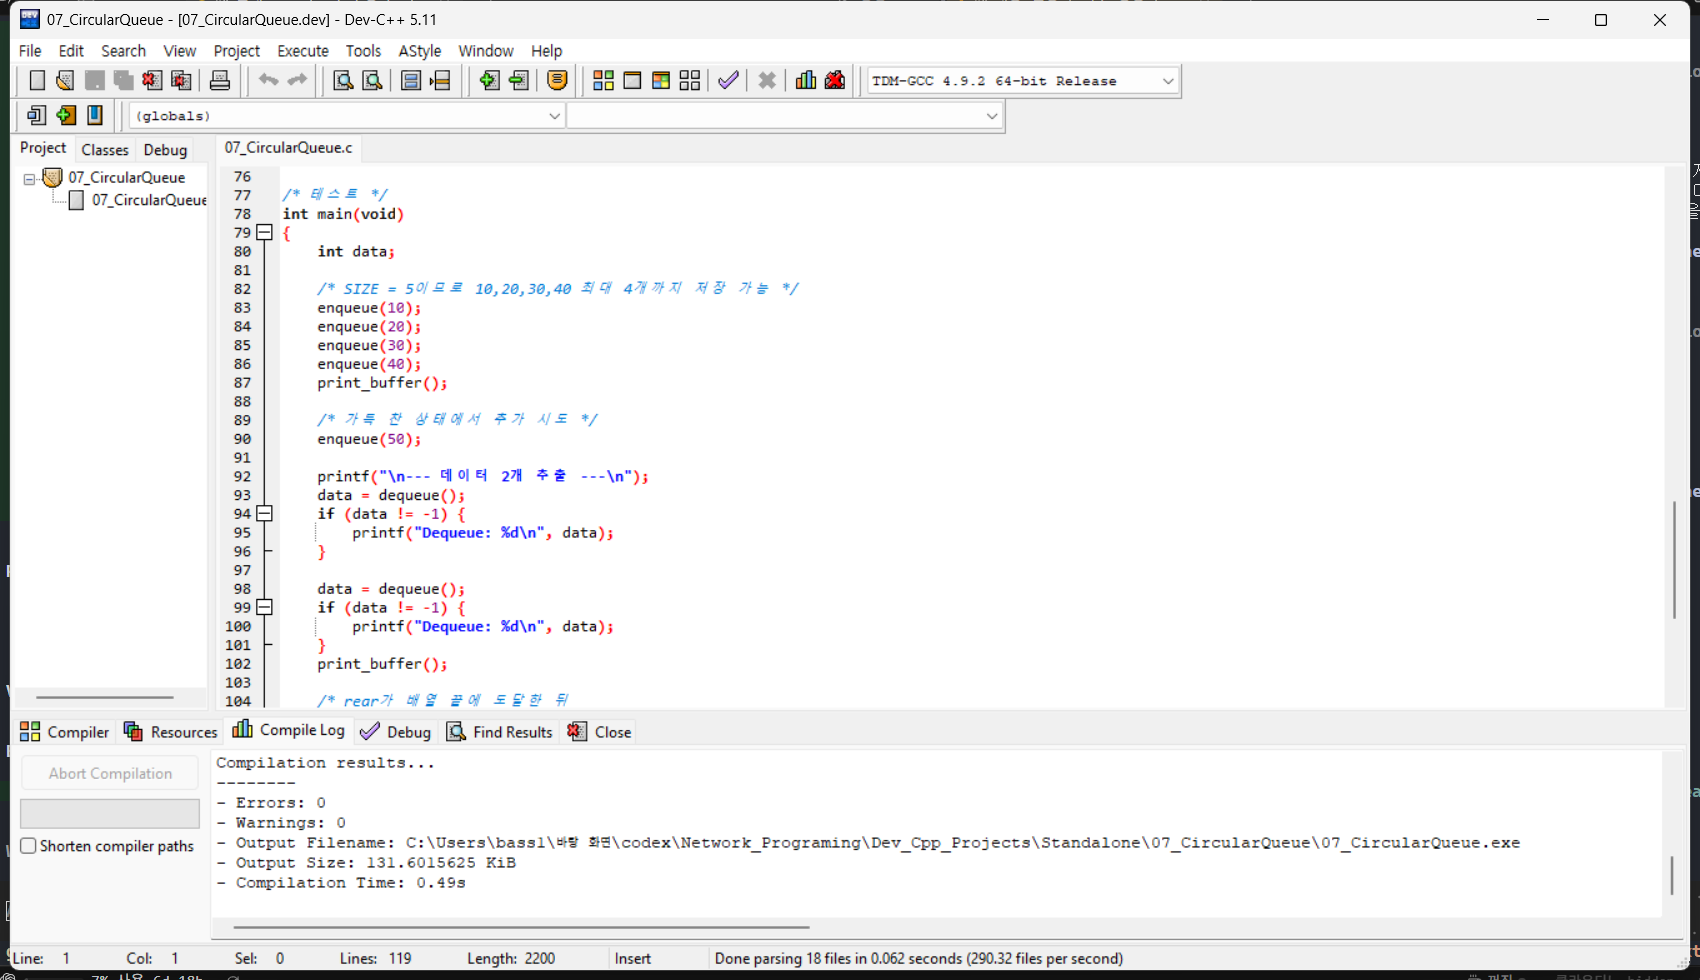The width and height of the screenshot is (1700, 980).
Task: Click the Rebuild All toolbar icon
Action: 690,81
